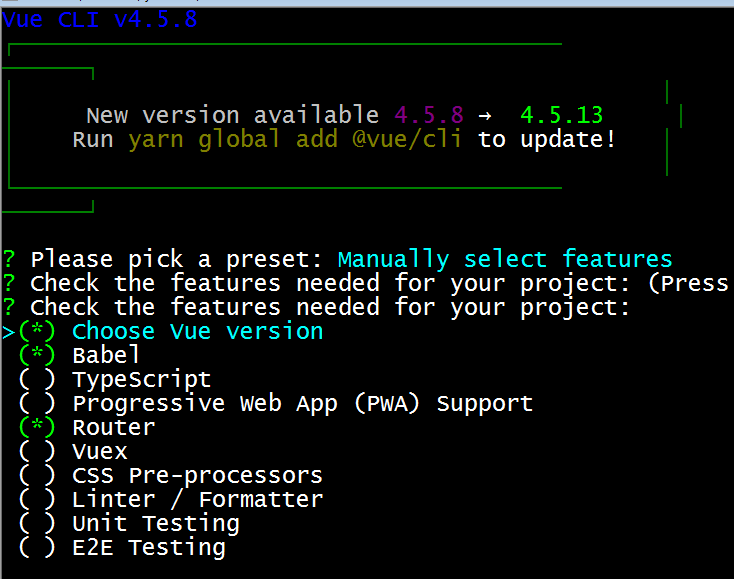Check the Linter / Formatter checkbox
Viewport: 734px width, 579px height.
click(x=37, y=499)
